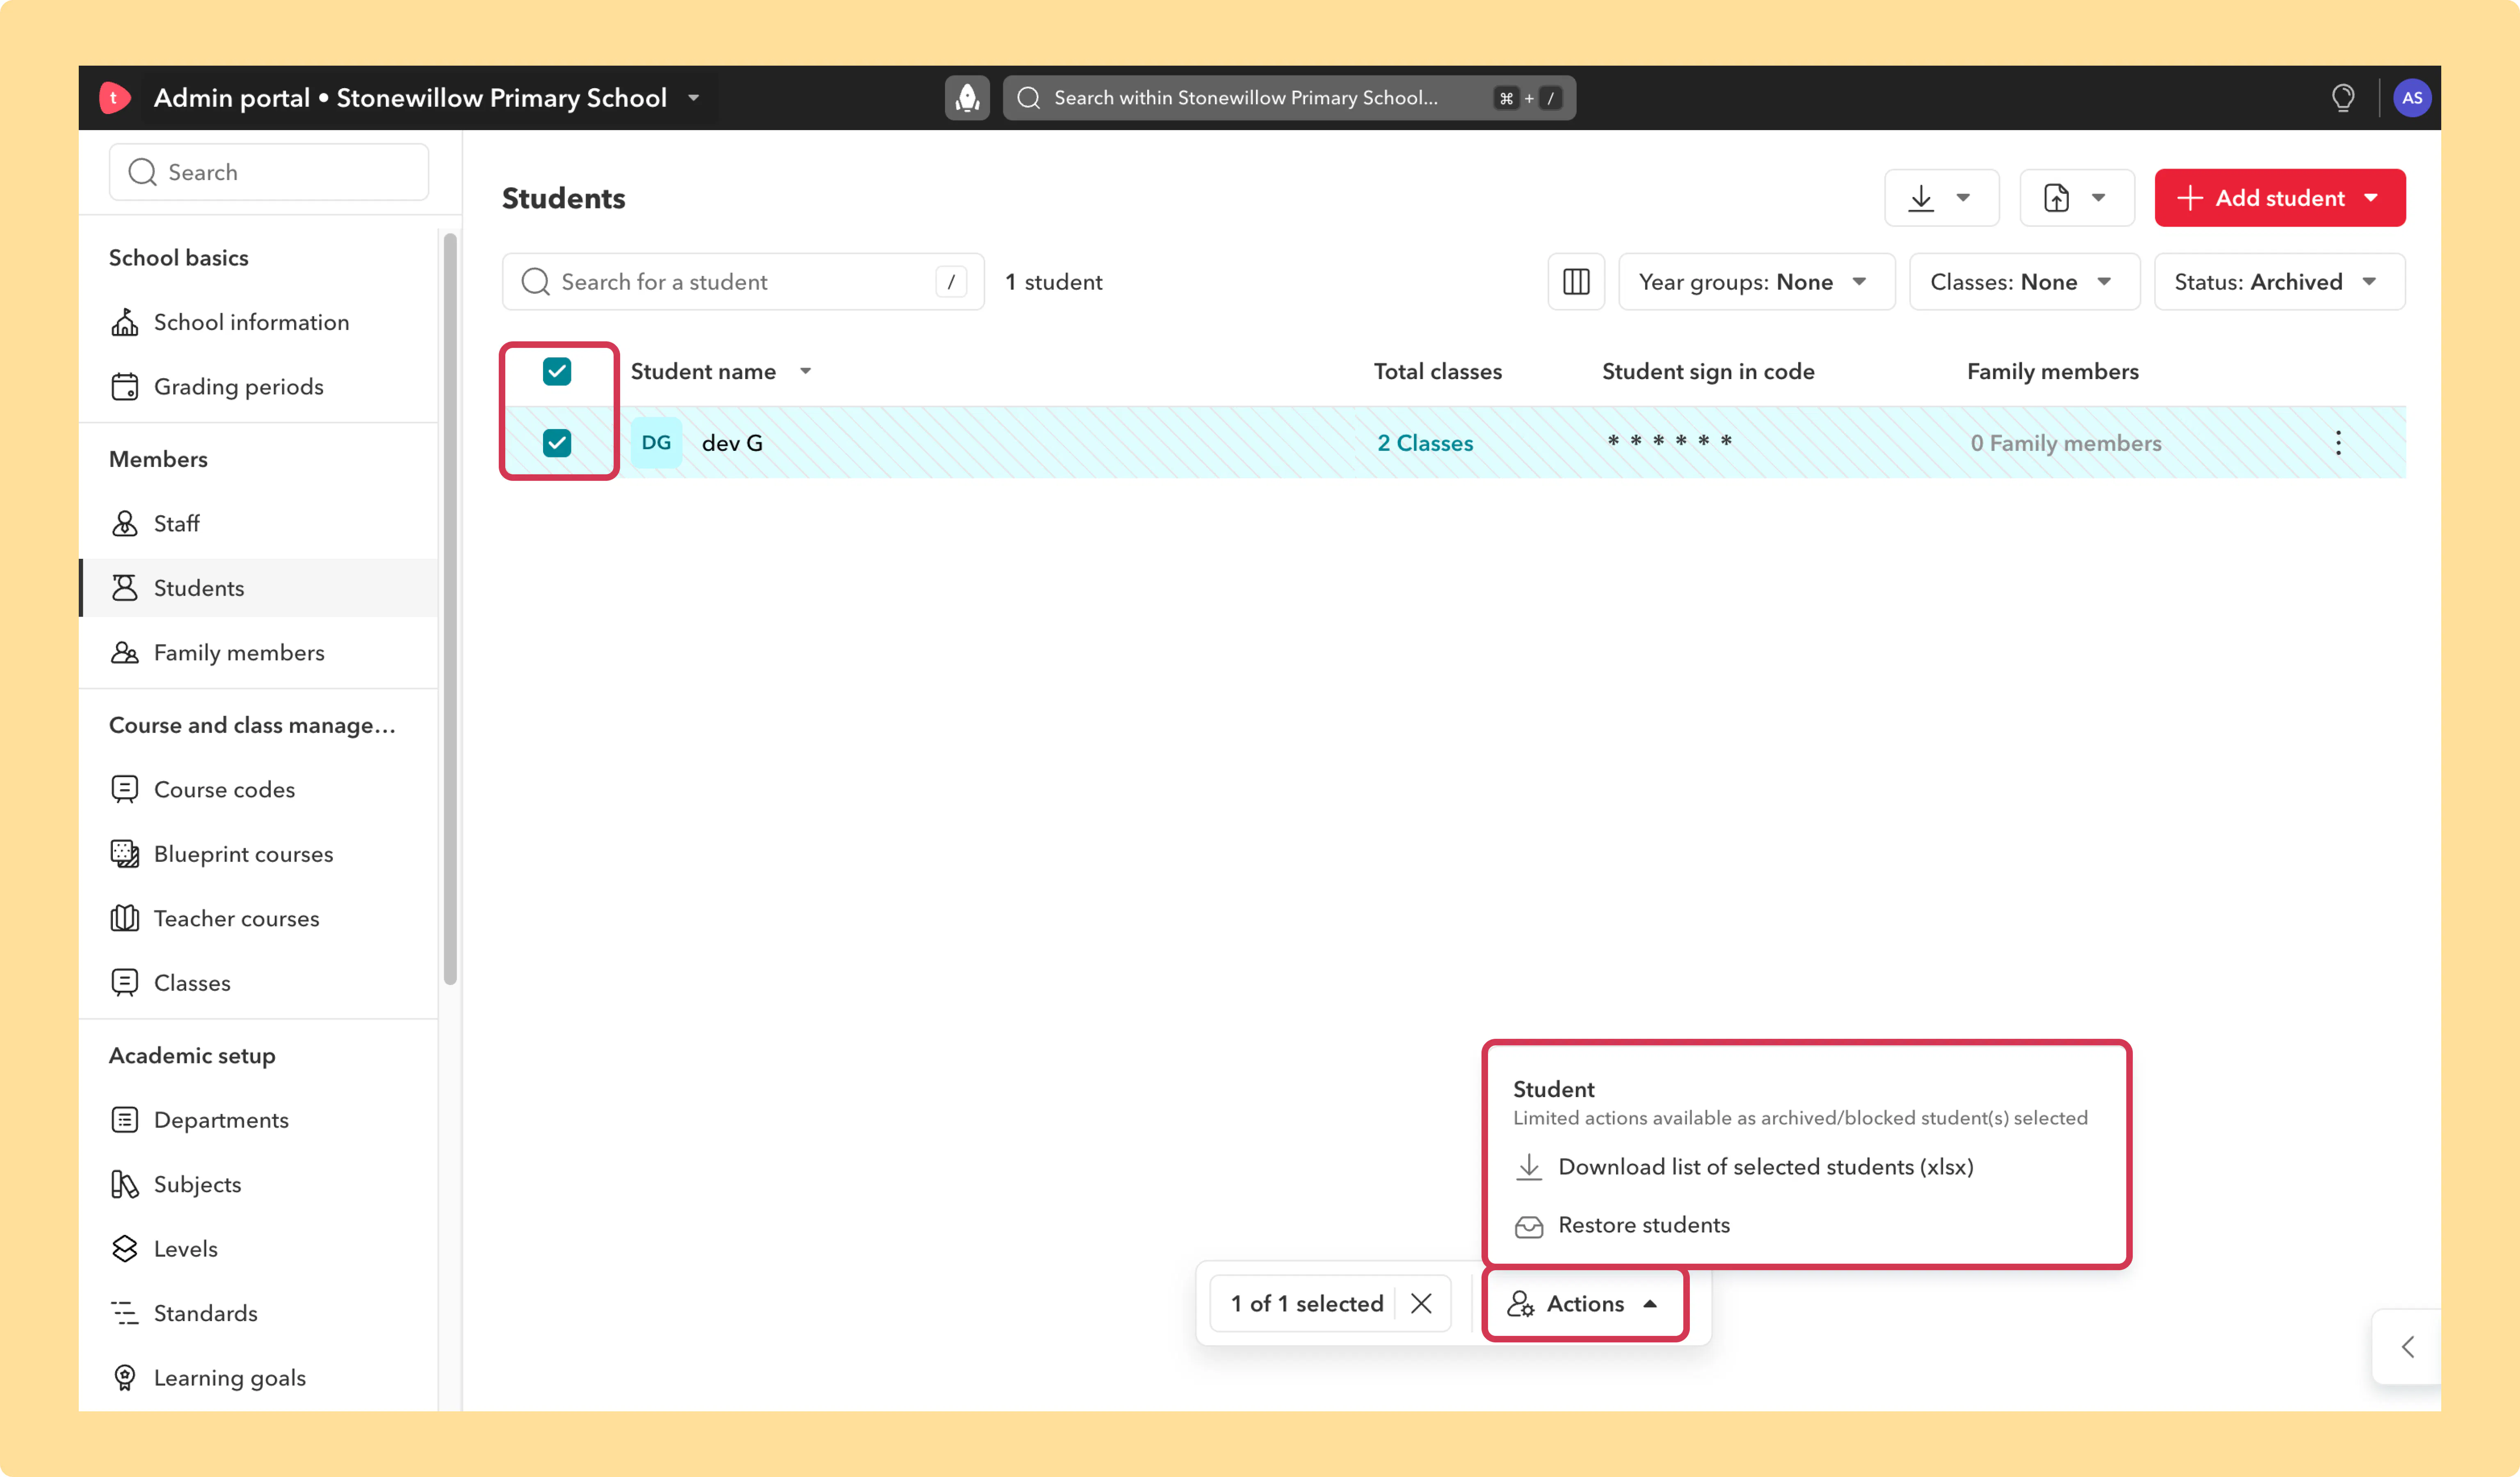Select Students in the sidebar

(x=258, y=588)
